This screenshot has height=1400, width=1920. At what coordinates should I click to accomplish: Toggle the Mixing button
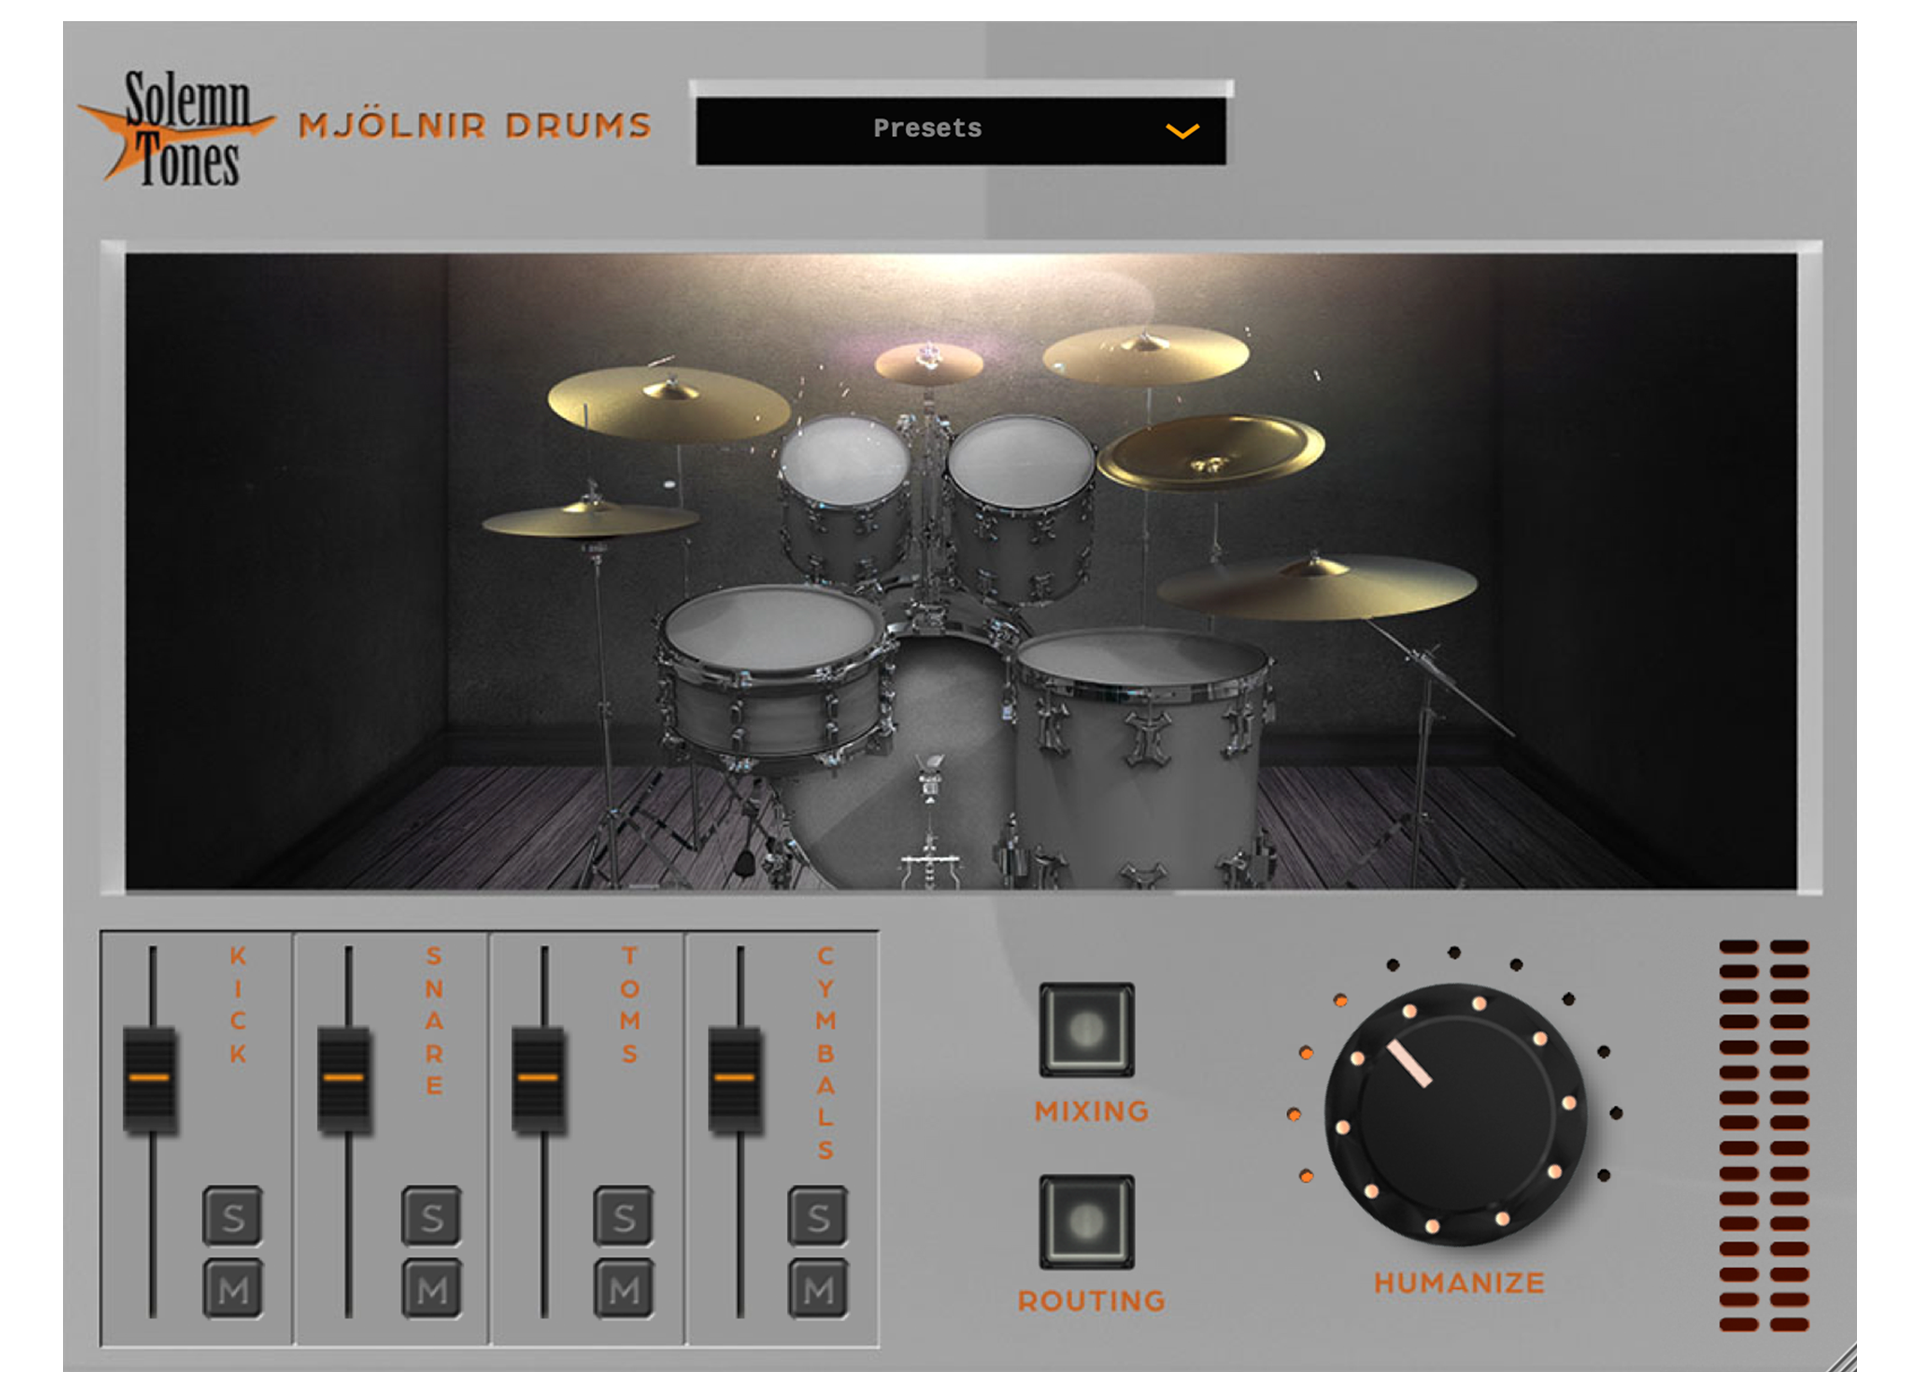1087,1029
